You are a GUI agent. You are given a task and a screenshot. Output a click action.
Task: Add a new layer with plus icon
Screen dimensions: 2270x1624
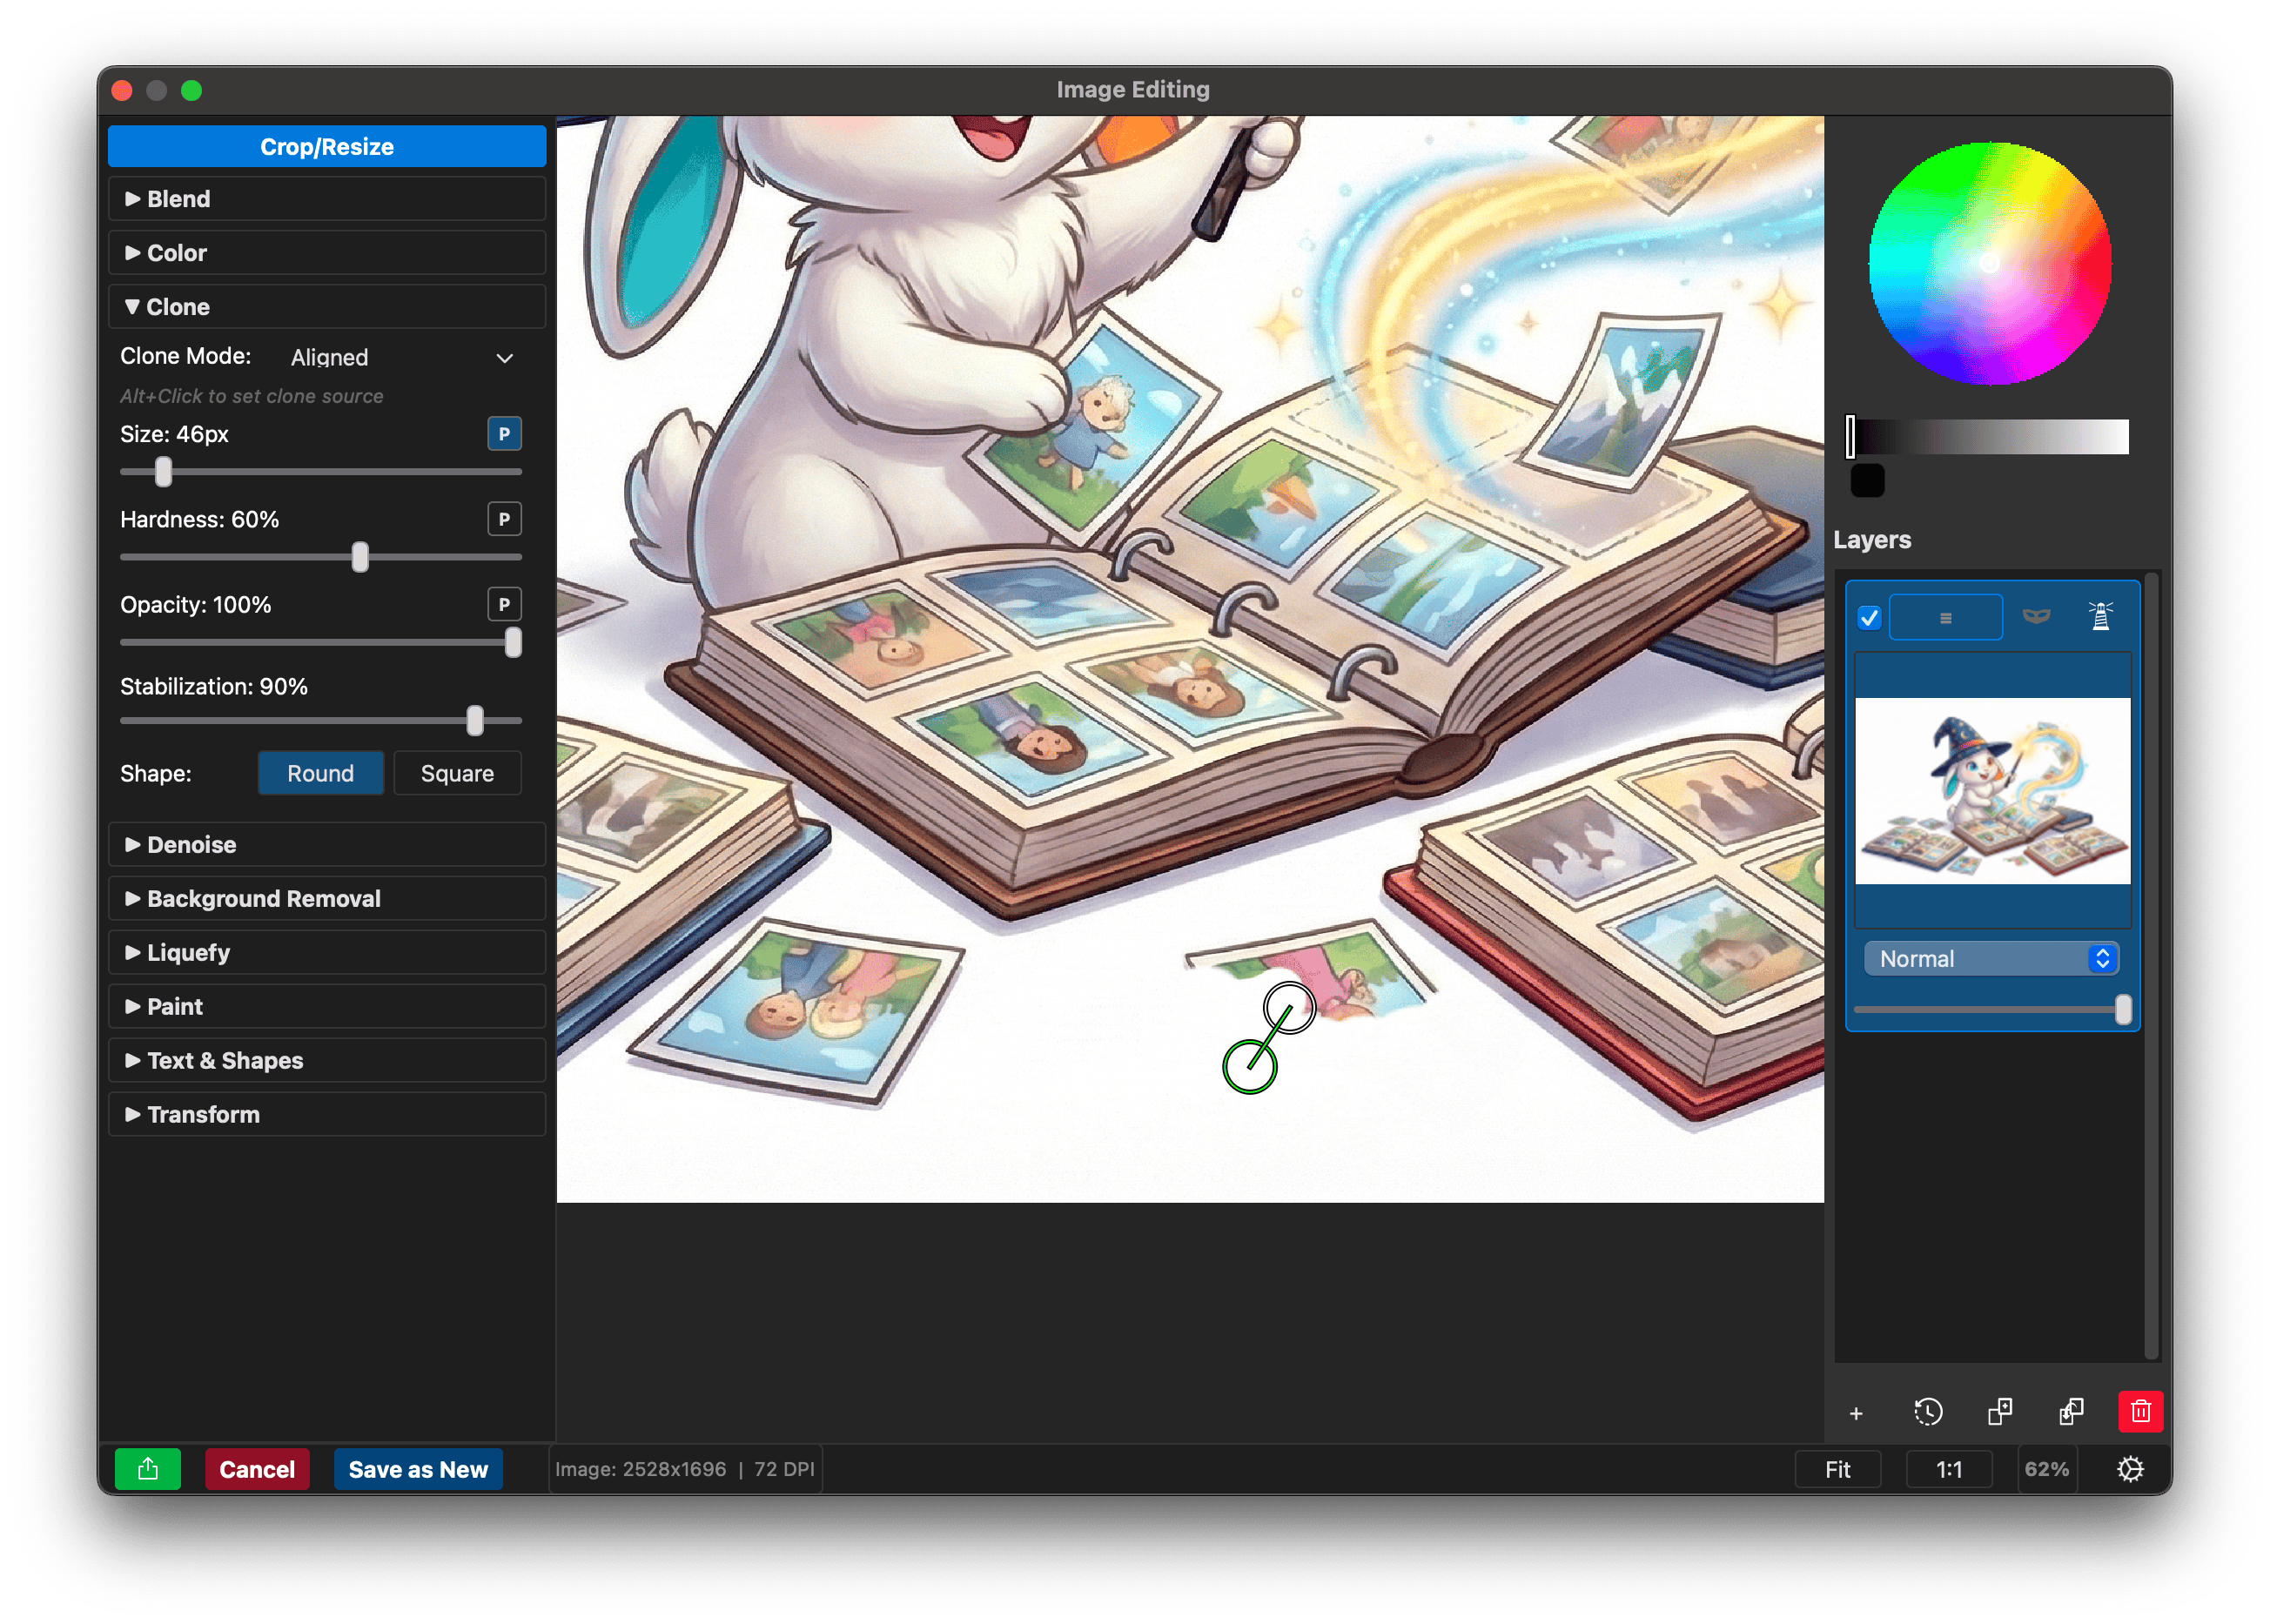click(x=1856, y=1413)
